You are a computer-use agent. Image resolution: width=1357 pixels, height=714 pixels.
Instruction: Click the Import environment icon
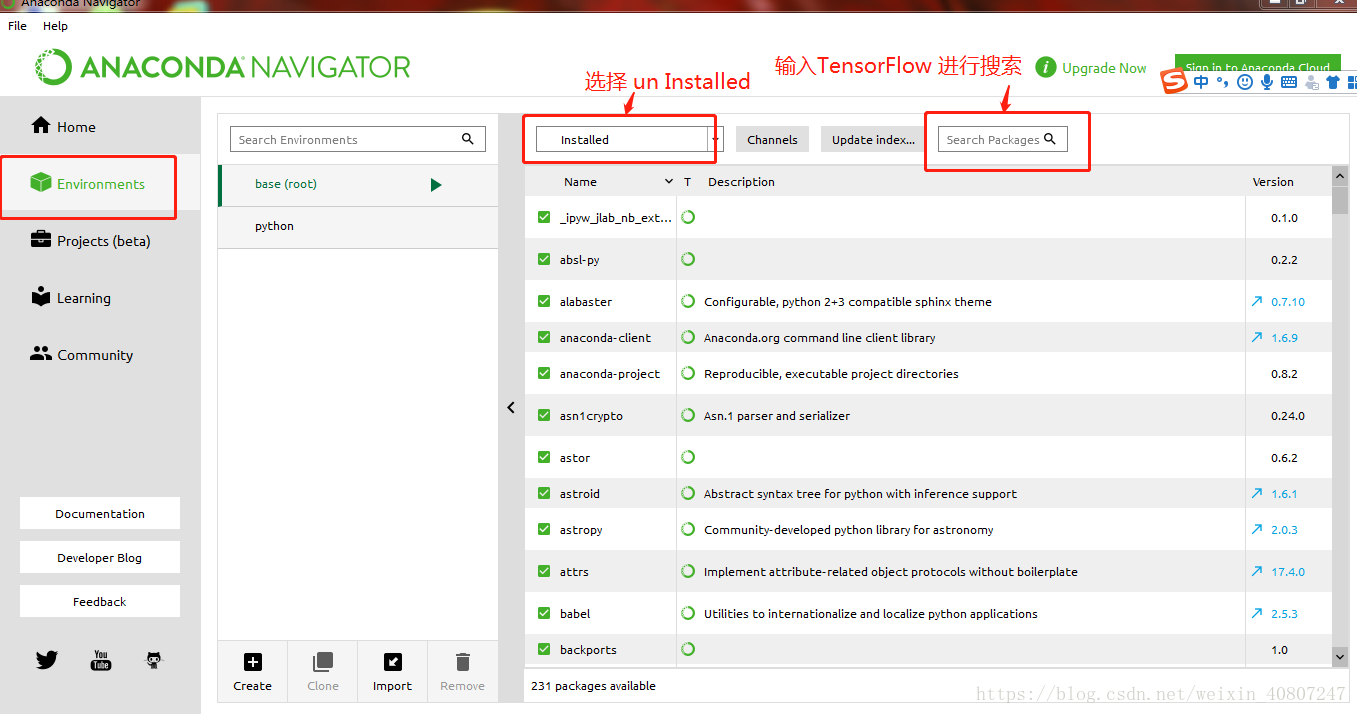(x=393, y=662)
